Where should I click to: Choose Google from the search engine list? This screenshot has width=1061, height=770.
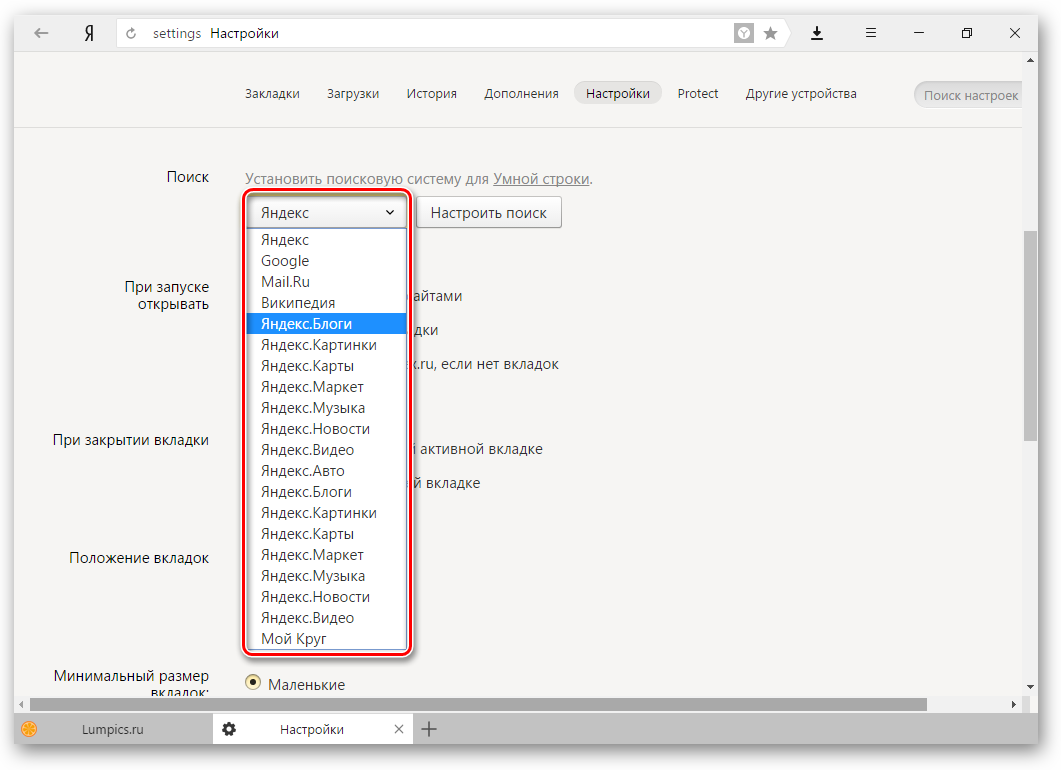click(285, 261)
